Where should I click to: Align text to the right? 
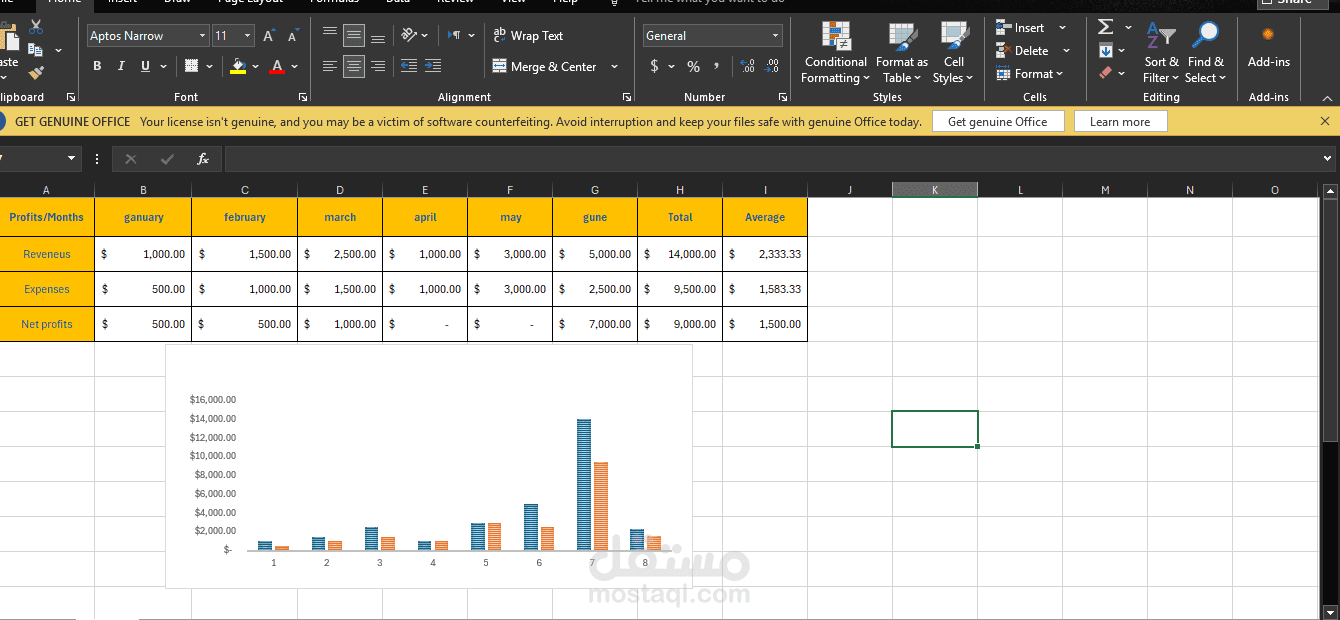(378, 66)
